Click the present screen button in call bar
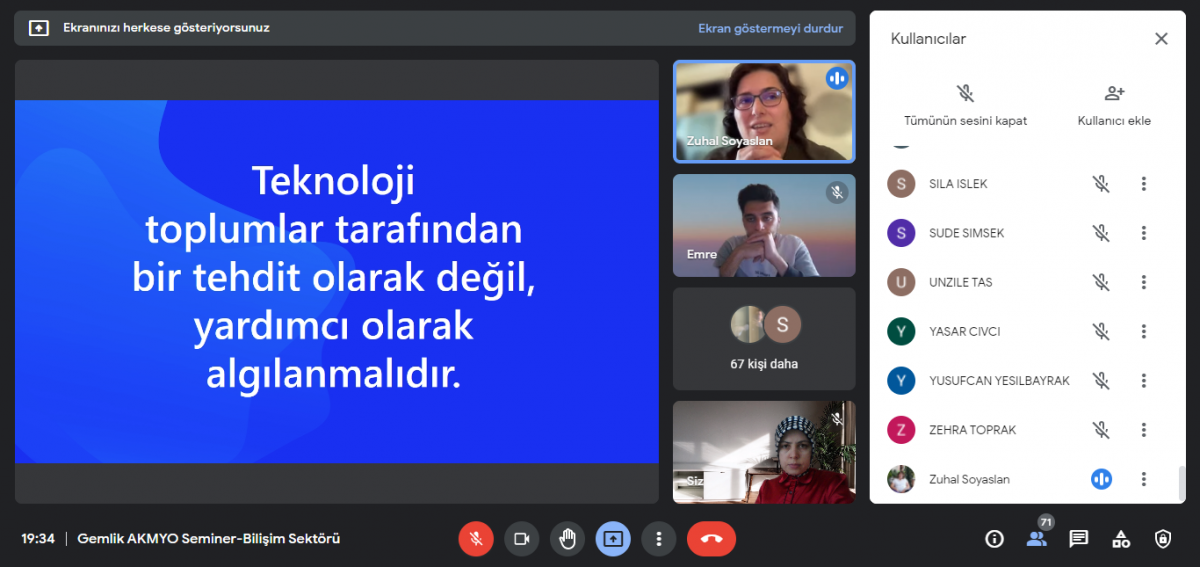 [613, 539]
